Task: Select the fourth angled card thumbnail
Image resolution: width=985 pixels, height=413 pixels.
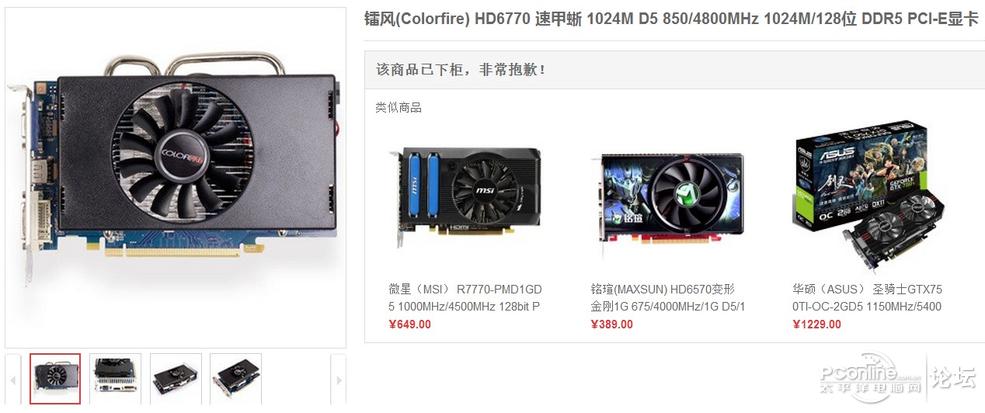Action: (x=235, y=378)
